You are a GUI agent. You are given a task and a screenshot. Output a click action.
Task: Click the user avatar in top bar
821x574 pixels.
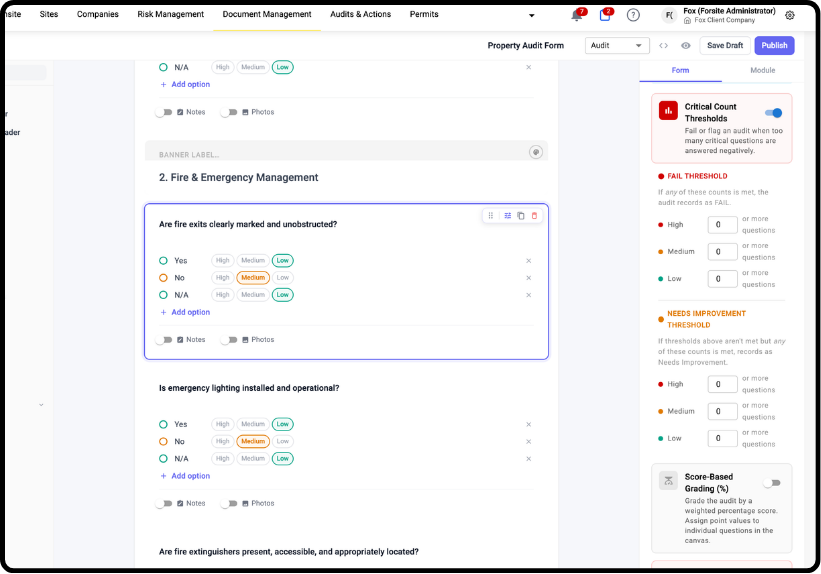pos(669,15)
